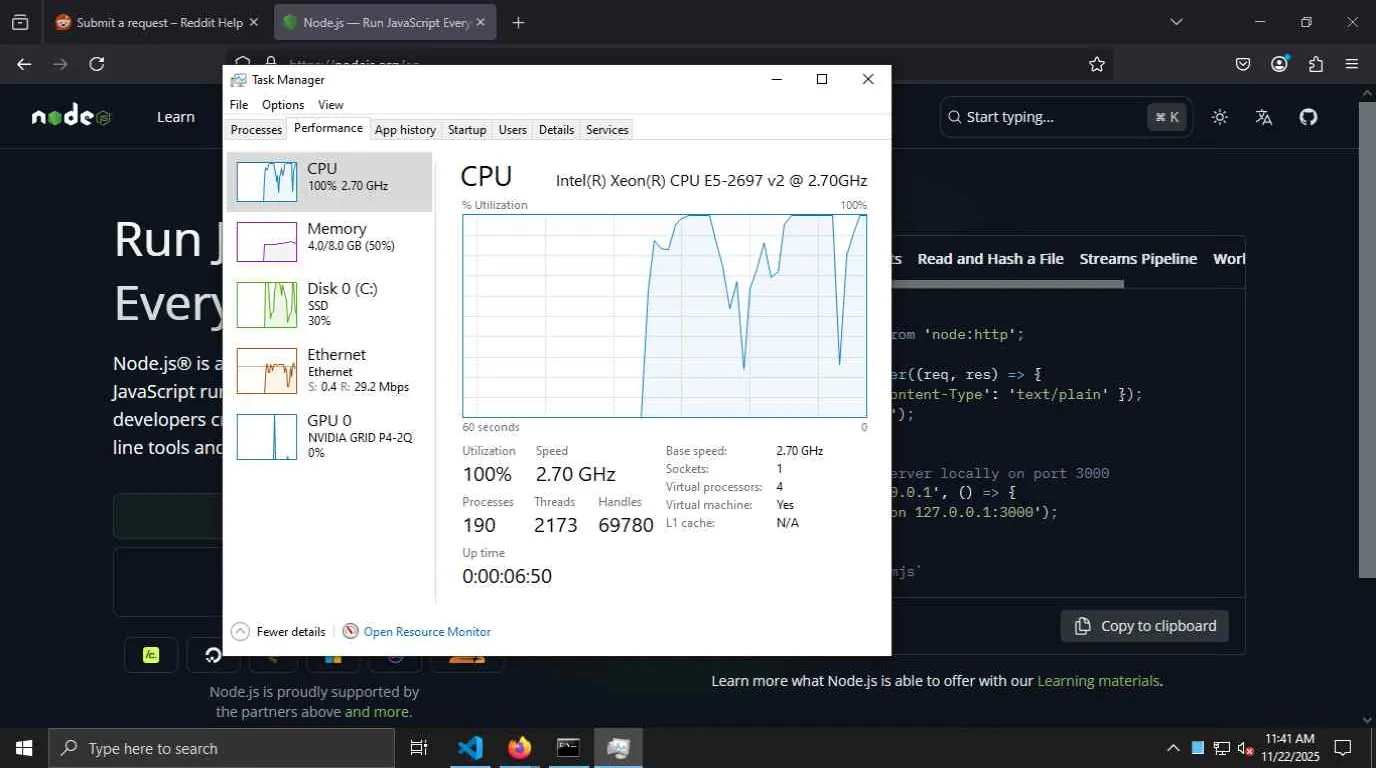This screenshot has height=768, width=1376.
Task: Switch to the Startup tab
Action: tap(467, 130)
